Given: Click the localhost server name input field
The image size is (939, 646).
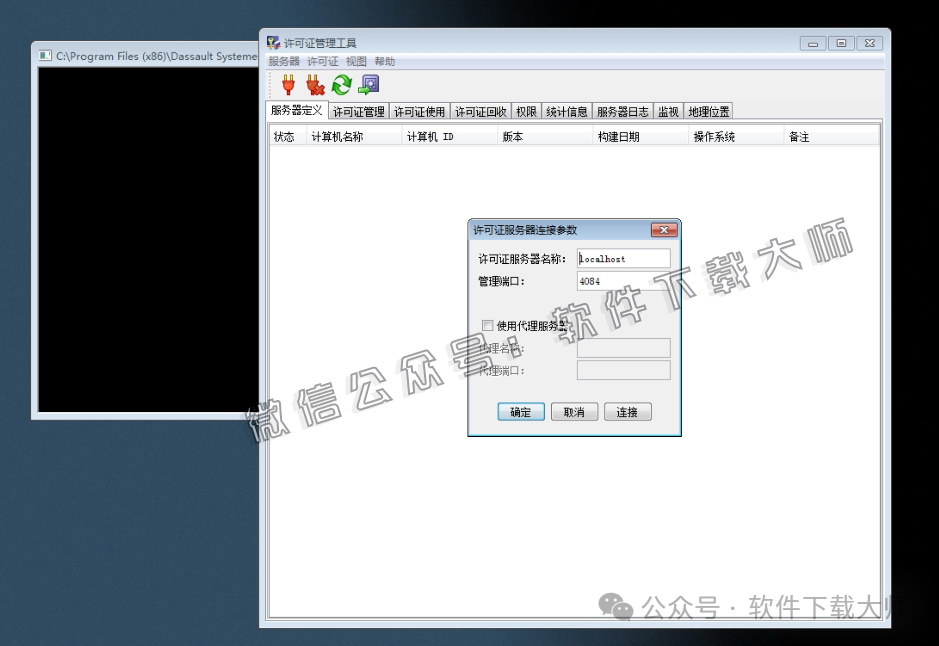Looking at the screenshot, I should coord(623,257).
